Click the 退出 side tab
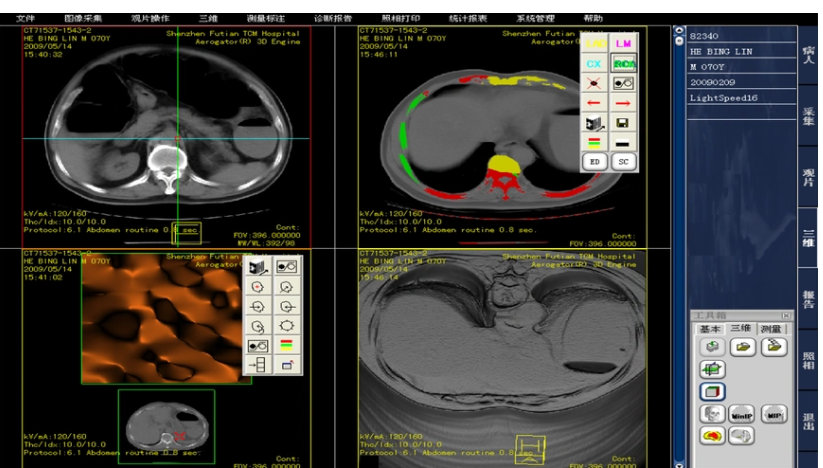The height and width of the screenshot is (468, 823). (x=808, y=422)
